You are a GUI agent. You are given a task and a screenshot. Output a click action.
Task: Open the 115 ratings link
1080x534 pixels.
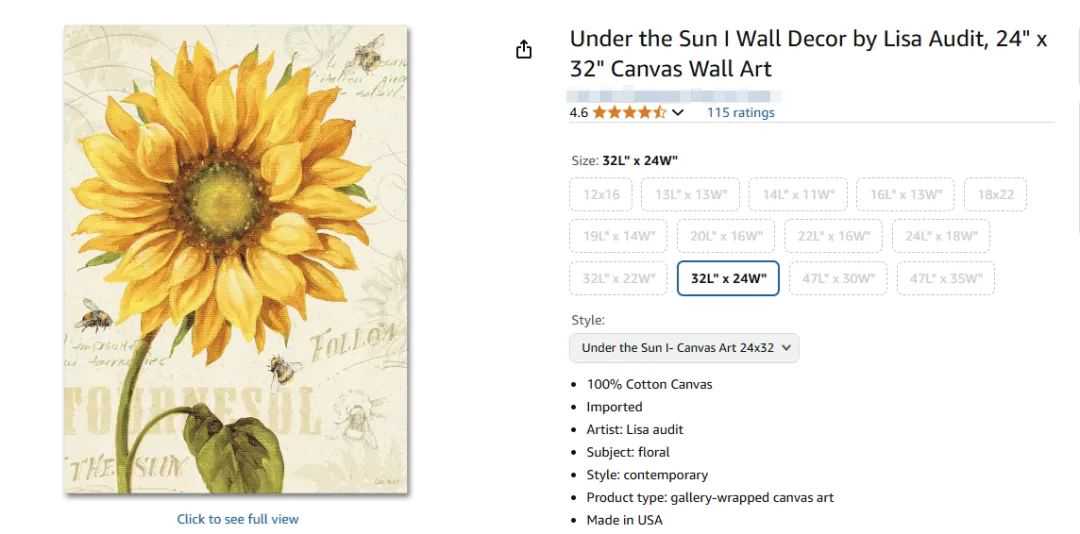pyautogui.click(x=740, y=112)
